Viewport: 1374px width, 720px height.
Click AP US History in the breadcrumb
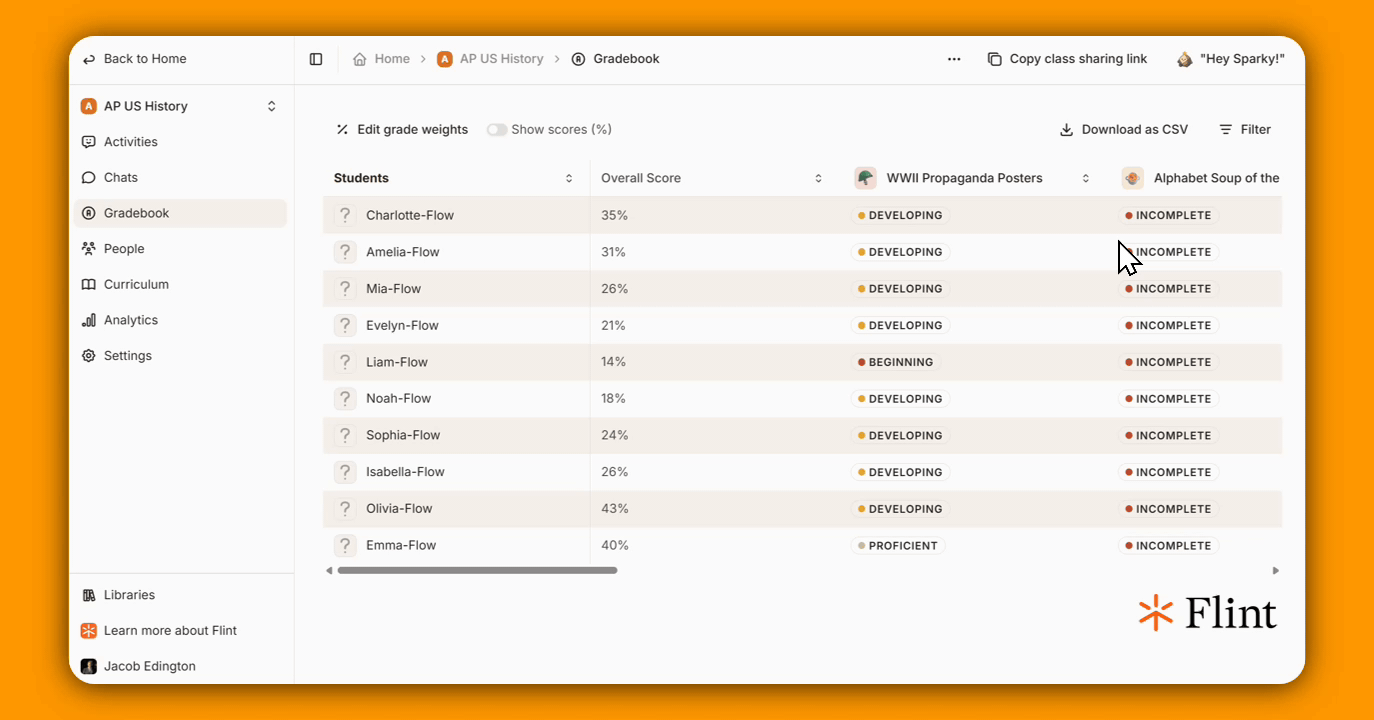coord(501,59)
